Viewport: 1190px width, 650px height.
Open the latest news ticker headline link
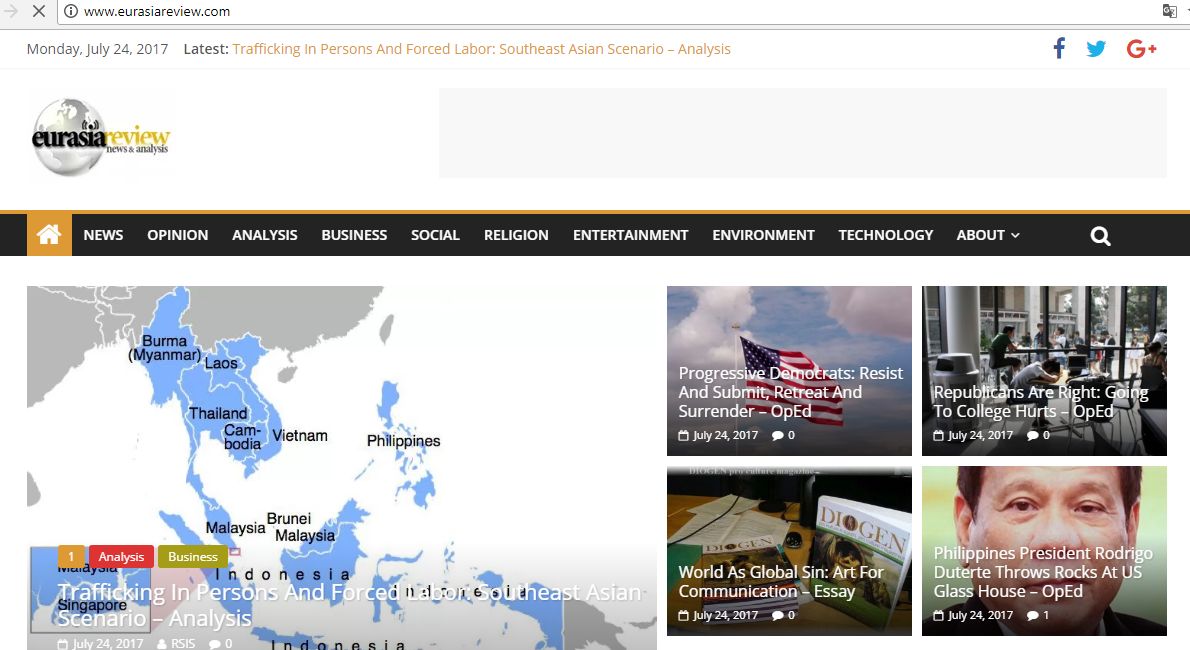click(481, 49)
